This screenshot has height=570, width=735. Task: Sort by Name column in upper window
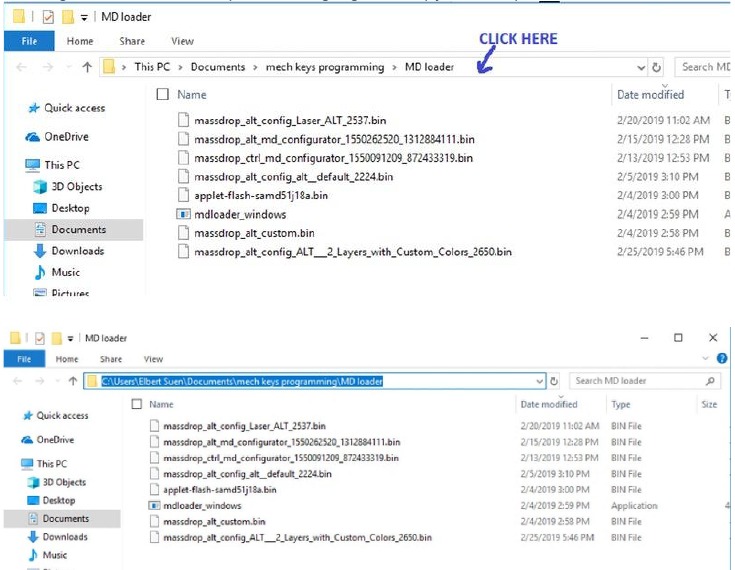pos(192,95)
